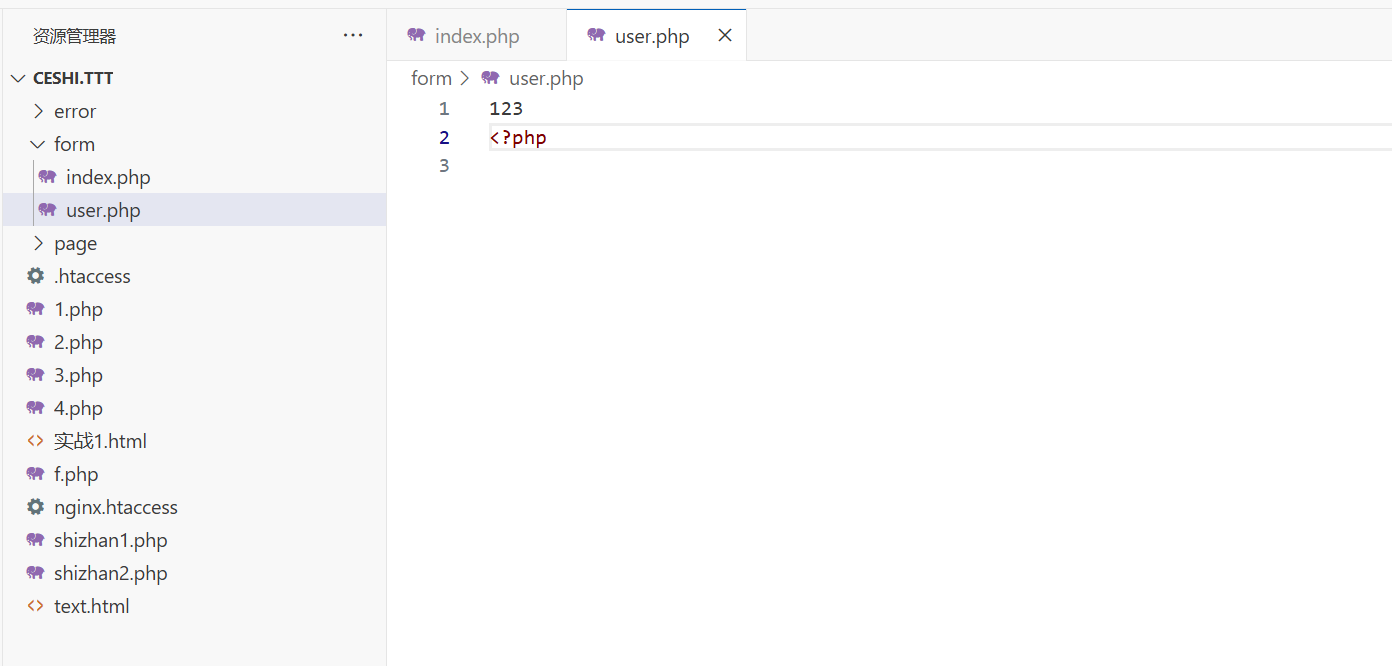Click line number 1 in gutter
This screenshot has height=666, width=1392.
click(x=444, y=109)
